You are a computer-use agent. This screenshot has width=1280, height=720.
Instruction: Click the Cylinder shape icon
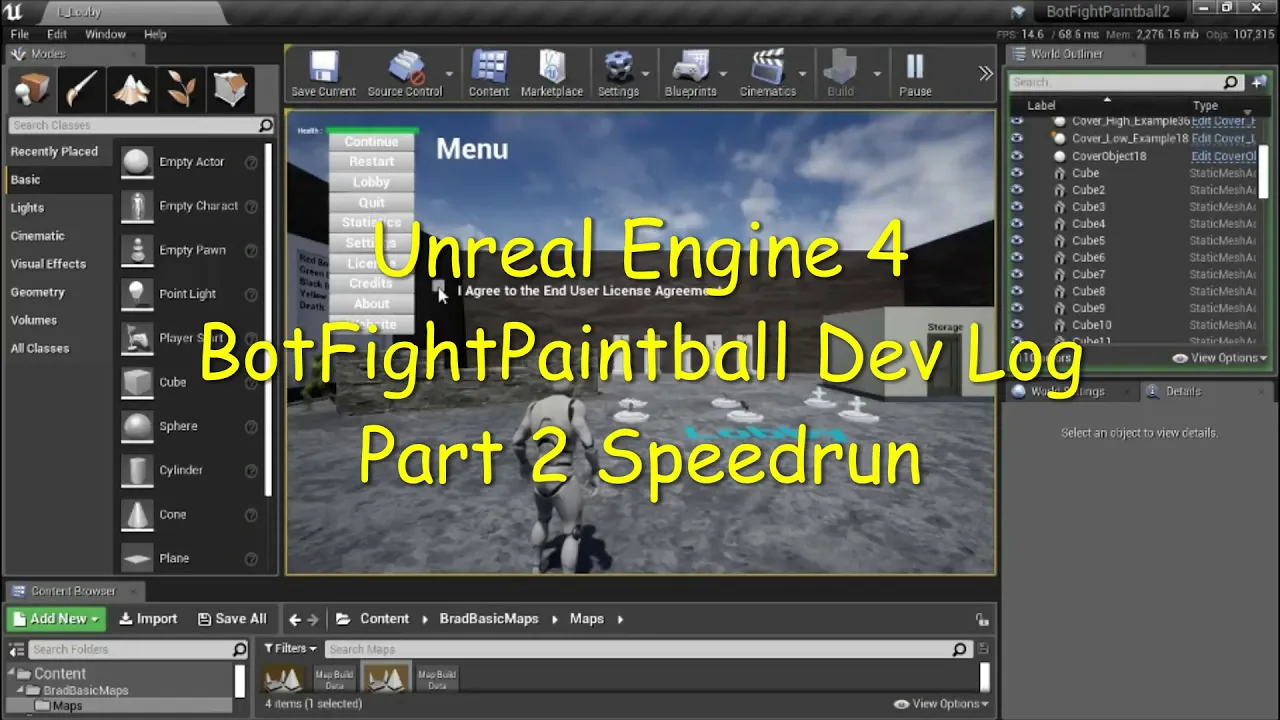tap(137, 470)
